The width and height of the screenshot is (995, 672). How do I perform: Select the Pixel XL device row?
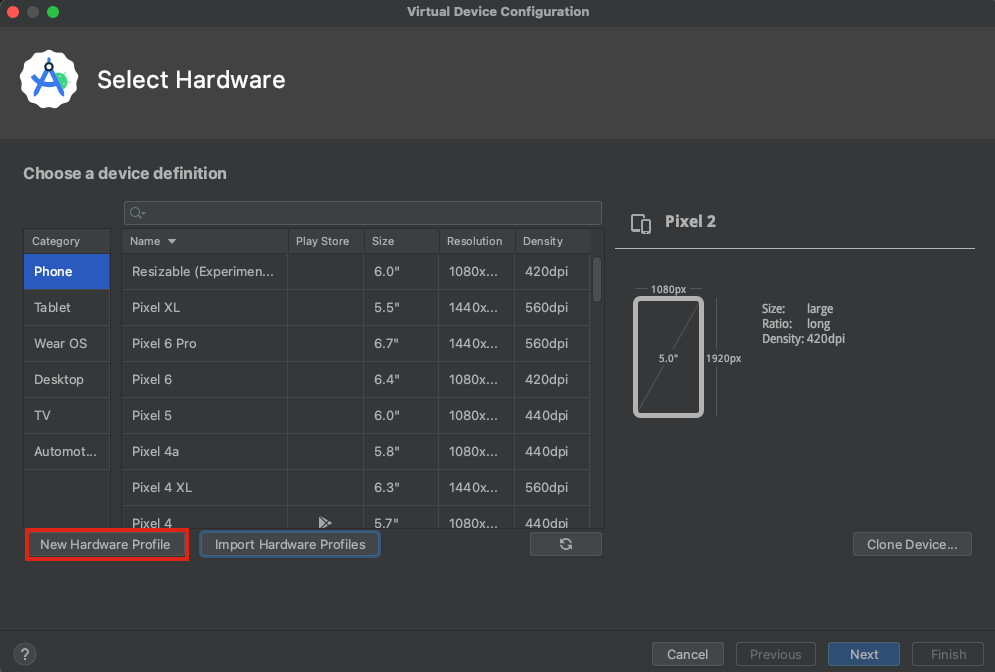pyautogui.click(x=355, y=308)
